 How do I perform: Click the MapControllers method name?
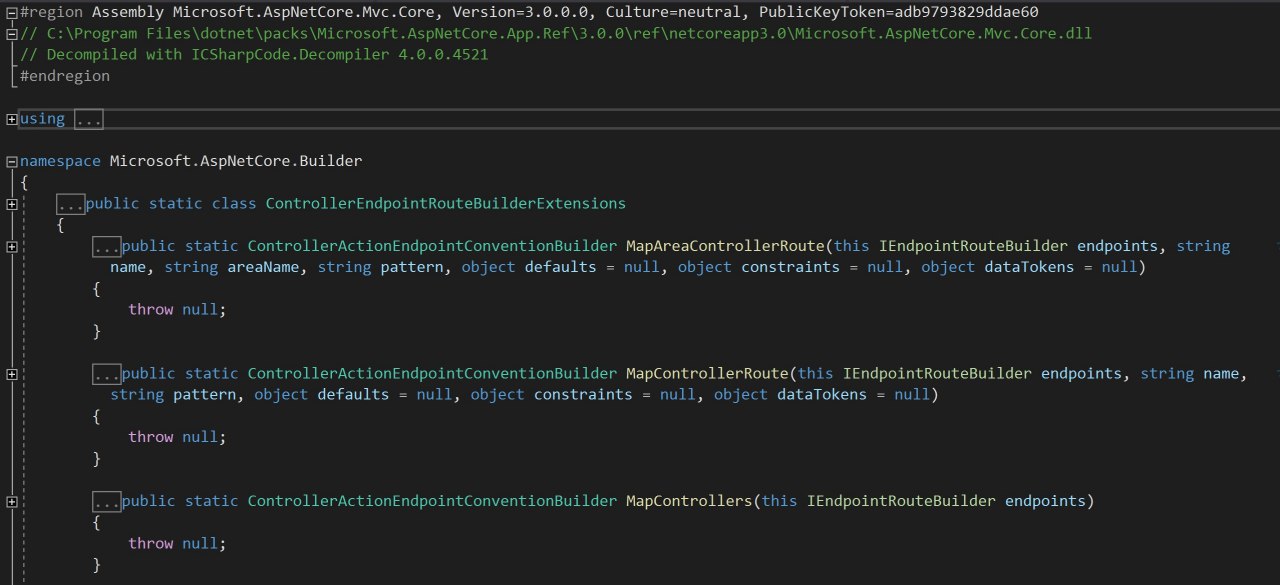[689, 501]
